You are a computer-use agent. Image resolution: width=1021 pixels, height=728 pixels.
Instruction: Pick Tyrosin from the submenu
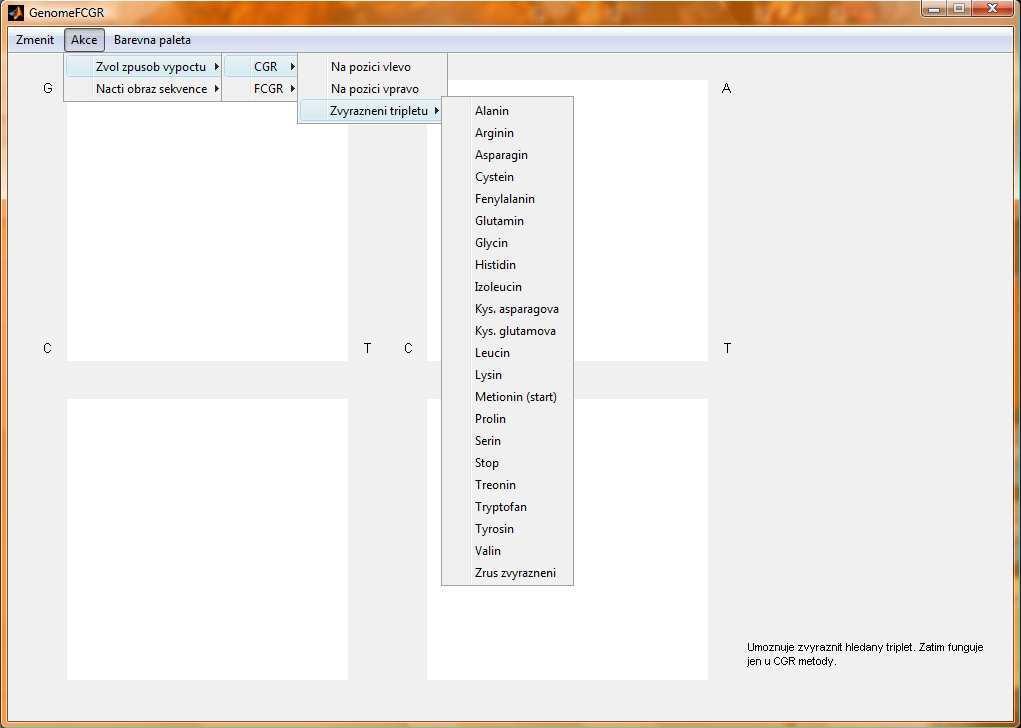click(507, 529)
